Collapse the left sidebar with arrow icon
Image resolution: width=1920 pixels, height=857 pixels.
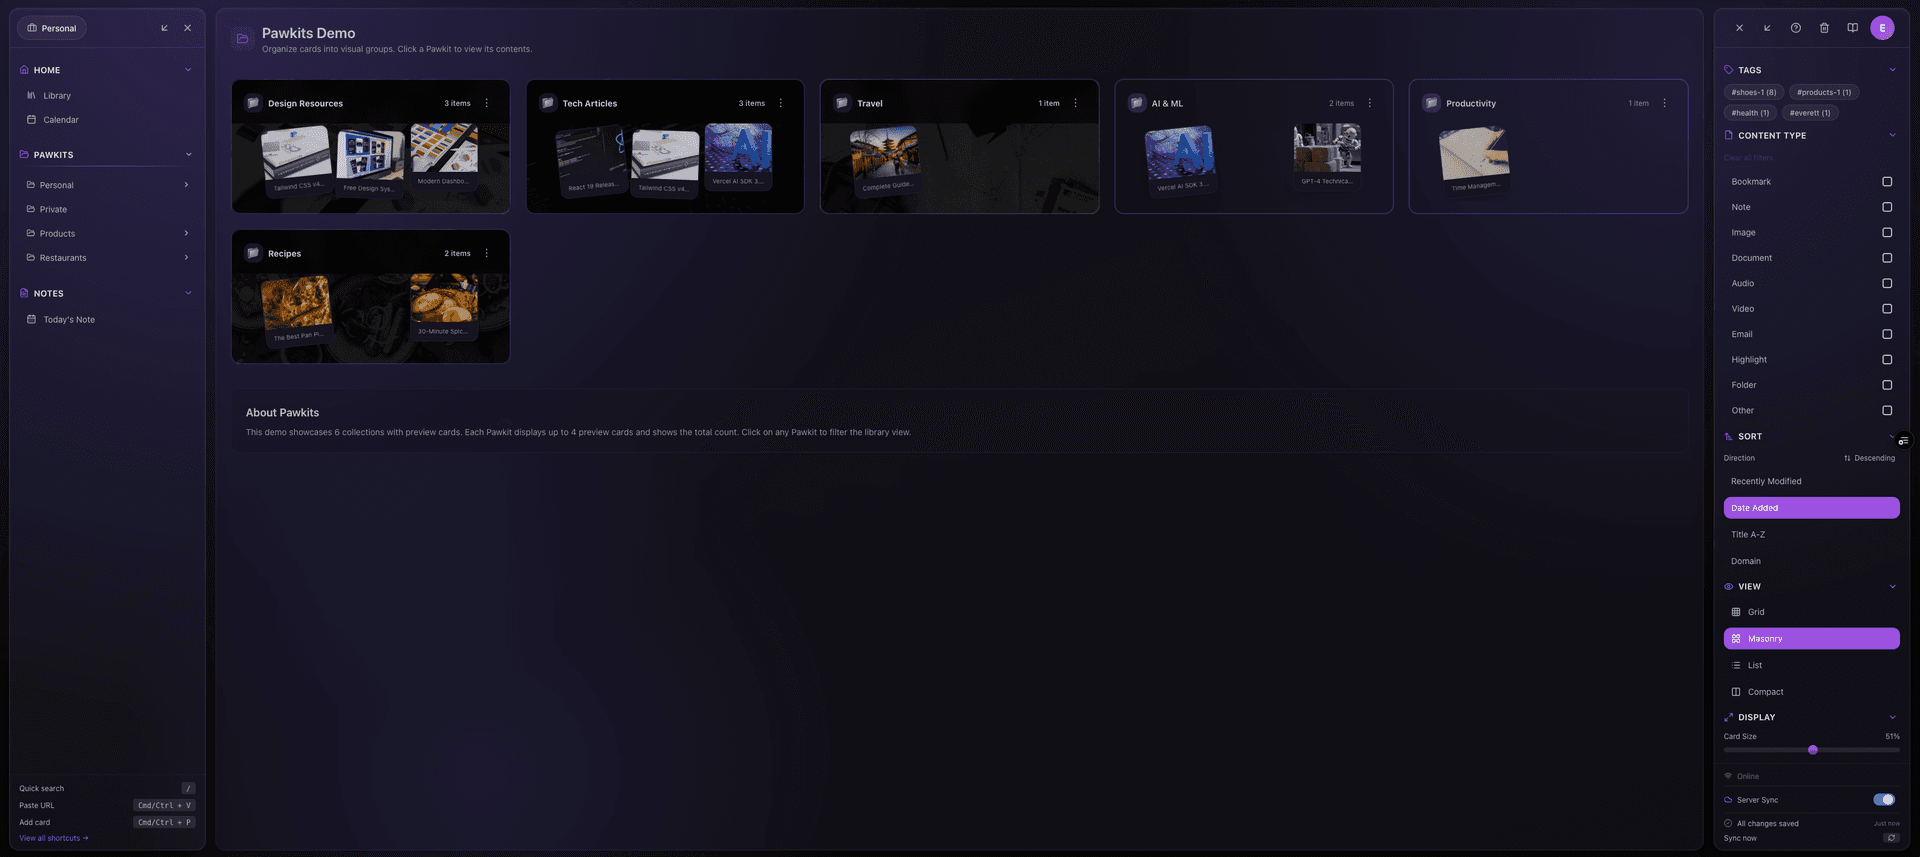click(x=164, y=28)
